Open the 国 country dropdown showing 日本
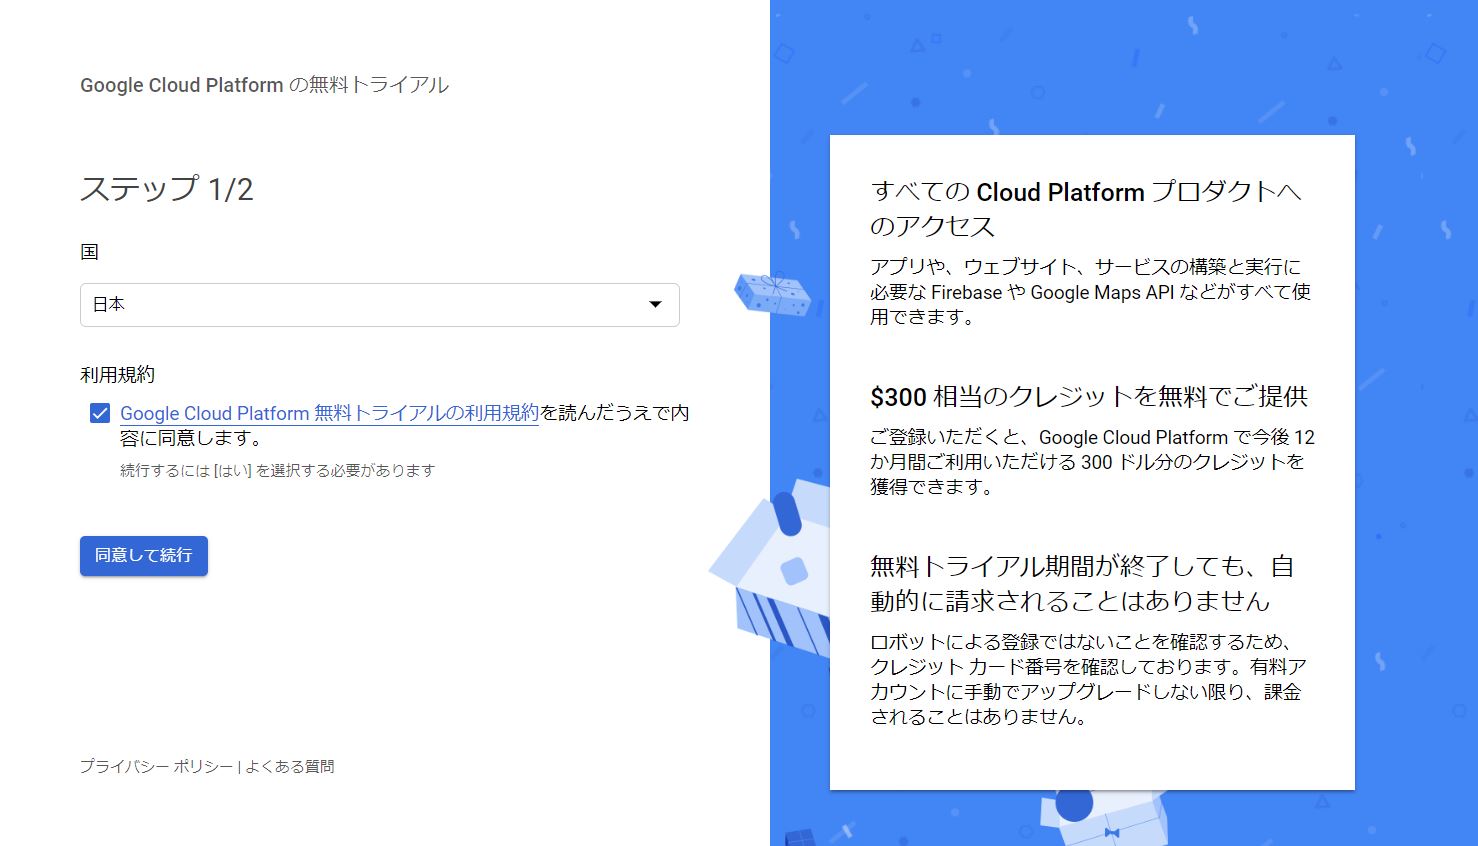This screenshot has width=1478, height=846. click(x=380, y=305)
